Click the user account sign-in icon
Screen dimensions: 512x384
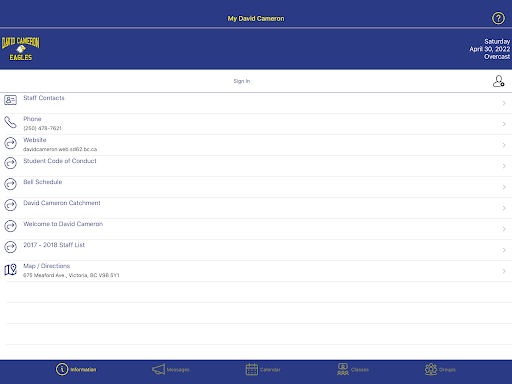499,81
